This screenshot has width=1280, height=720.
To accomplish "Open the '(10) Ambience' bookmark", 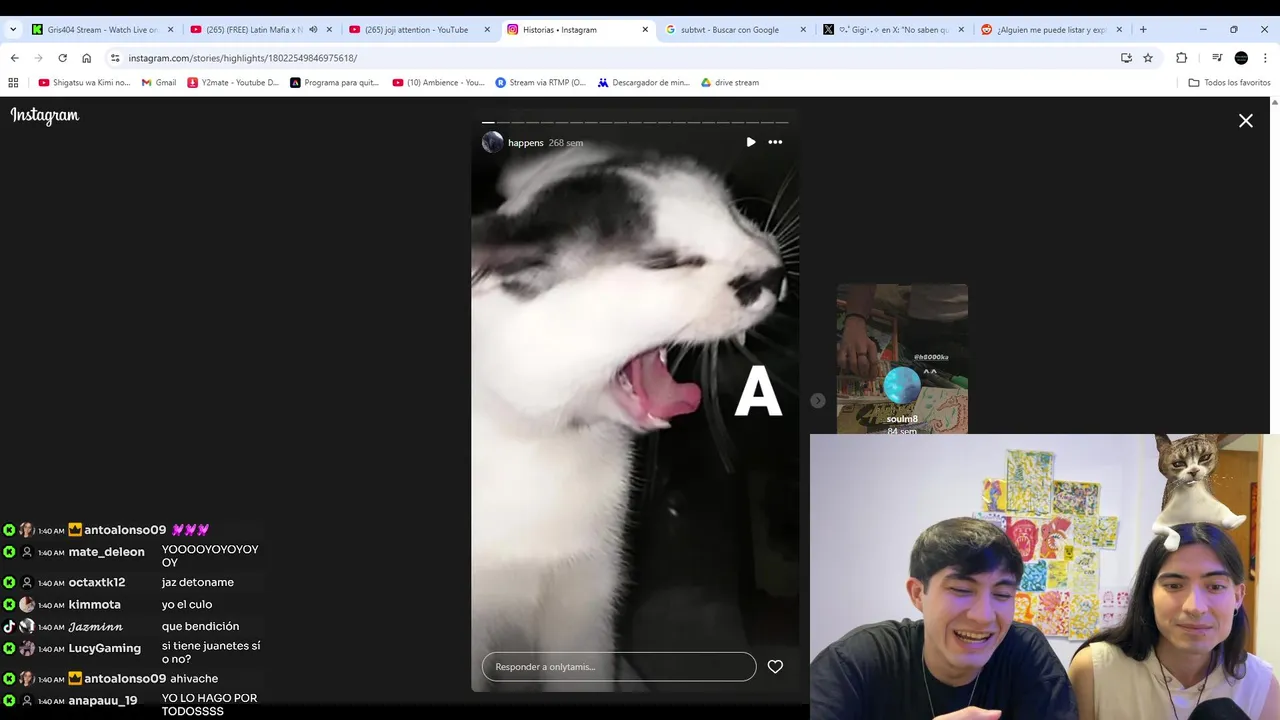I will click(x=438, y=83).
